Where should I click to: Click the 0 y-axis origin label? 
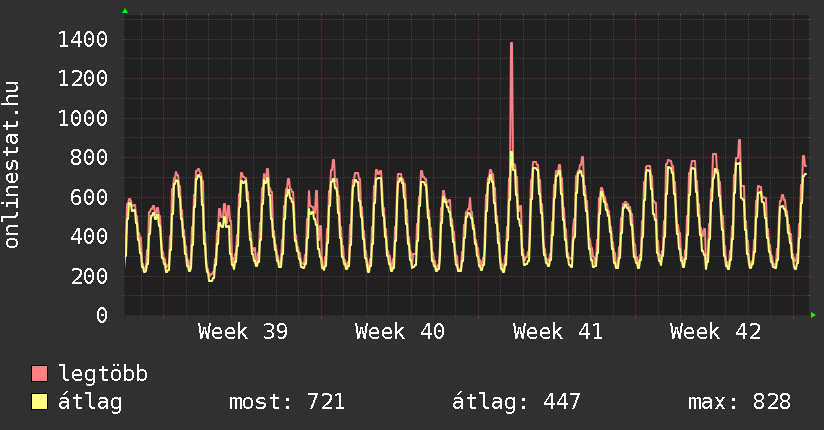click(101, 315)
